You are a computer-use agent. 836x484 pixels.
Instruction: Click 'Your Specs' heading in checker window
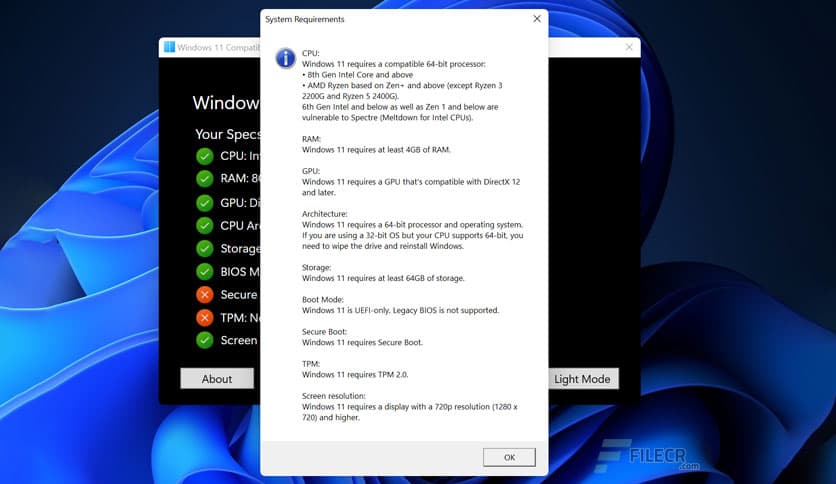point(228,134)
